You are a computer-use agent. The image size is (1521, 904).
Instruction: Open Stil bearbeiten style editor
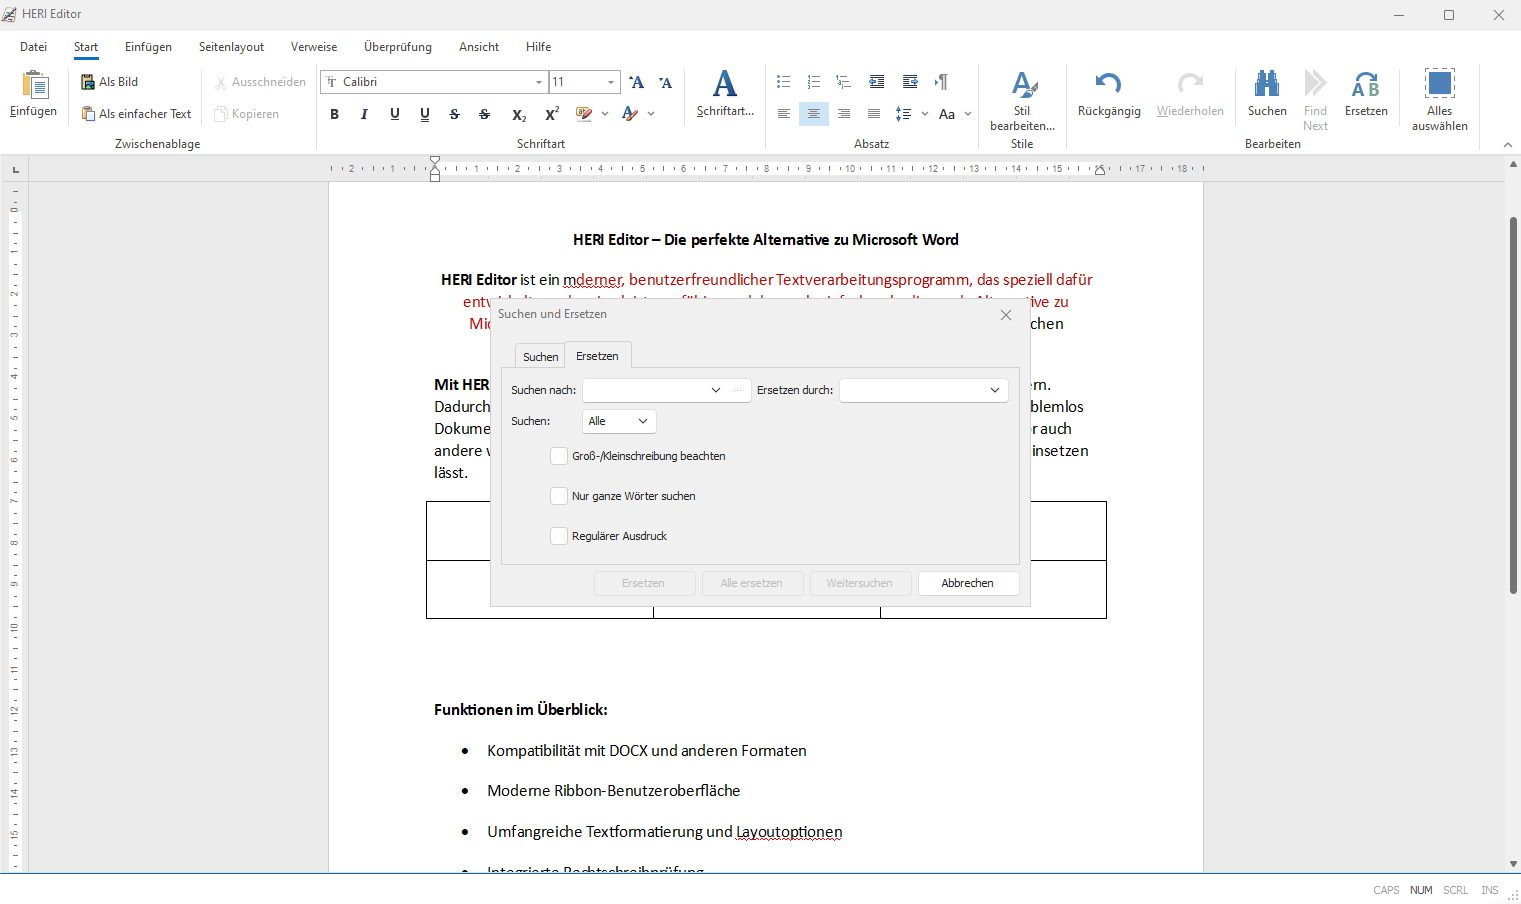click(x=1022, y=100)
